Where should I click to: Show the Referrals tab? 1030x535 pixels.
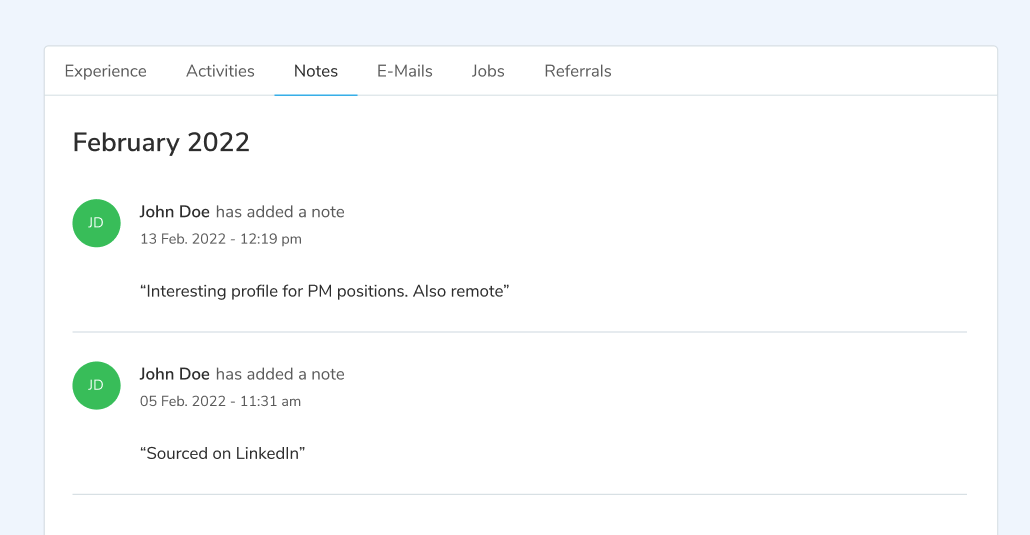[577, 71]
